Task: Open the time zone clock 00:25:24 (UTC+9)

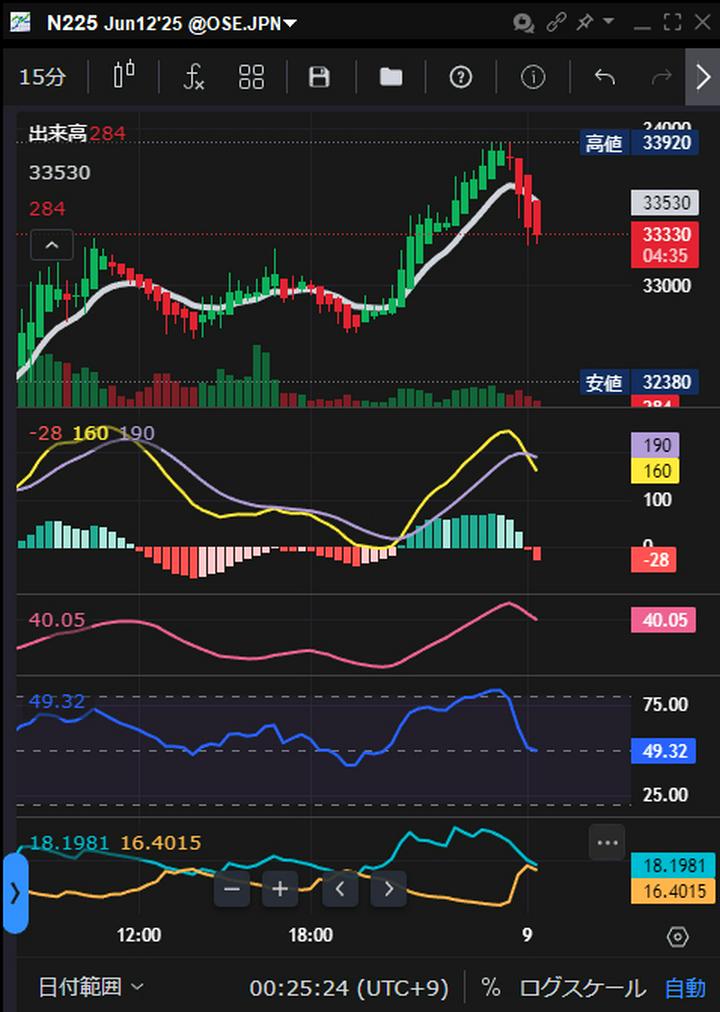Action: [348, 988]
